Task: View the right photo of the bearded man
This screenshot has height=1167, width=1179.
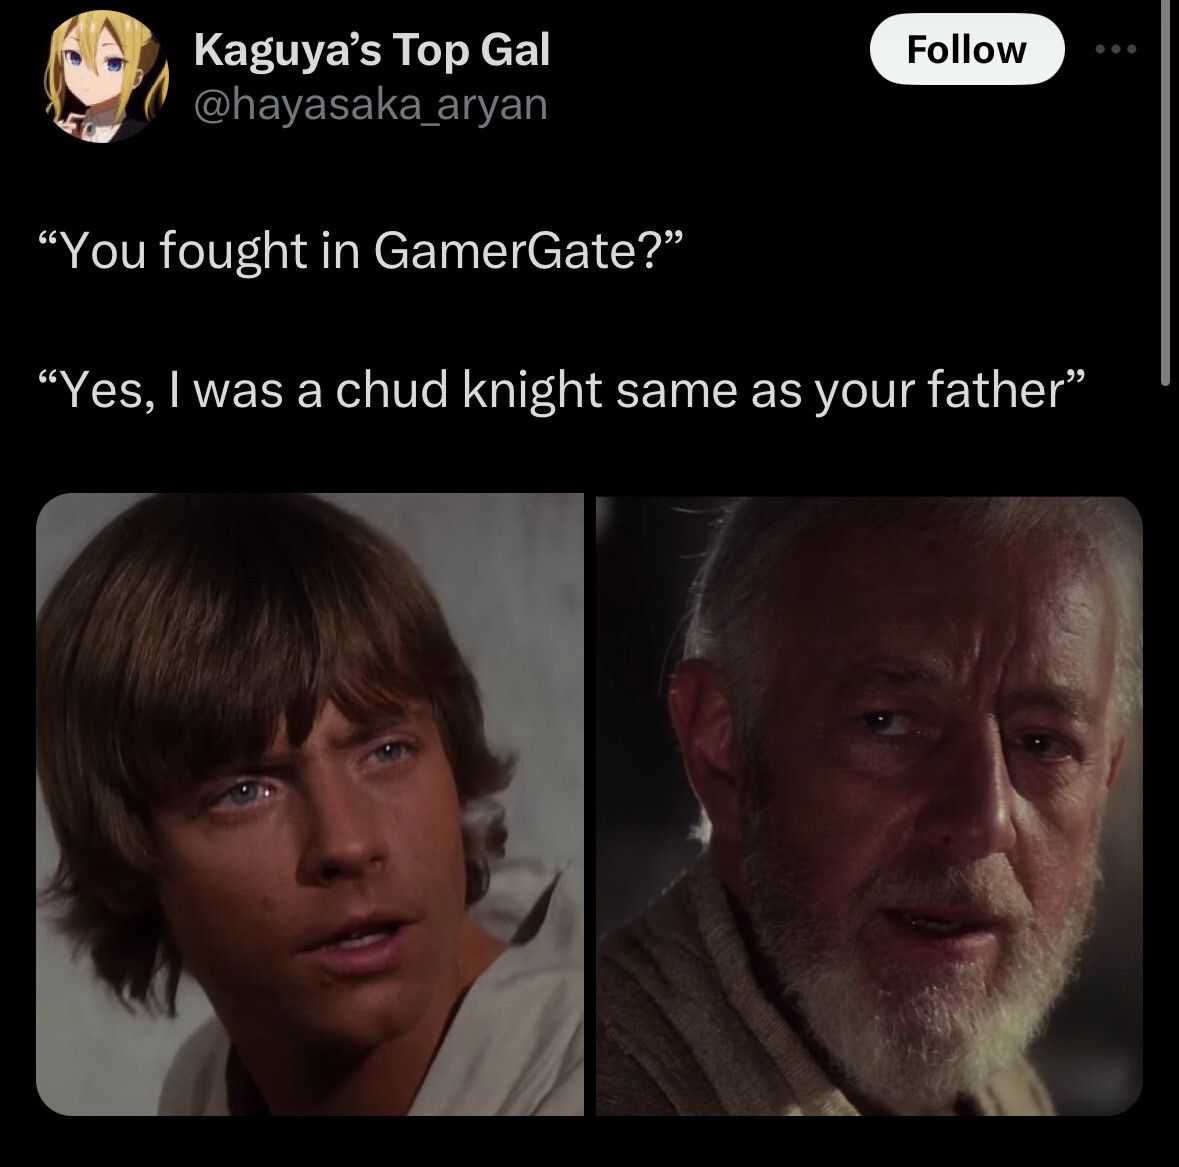Action: [x=869, y=805]
